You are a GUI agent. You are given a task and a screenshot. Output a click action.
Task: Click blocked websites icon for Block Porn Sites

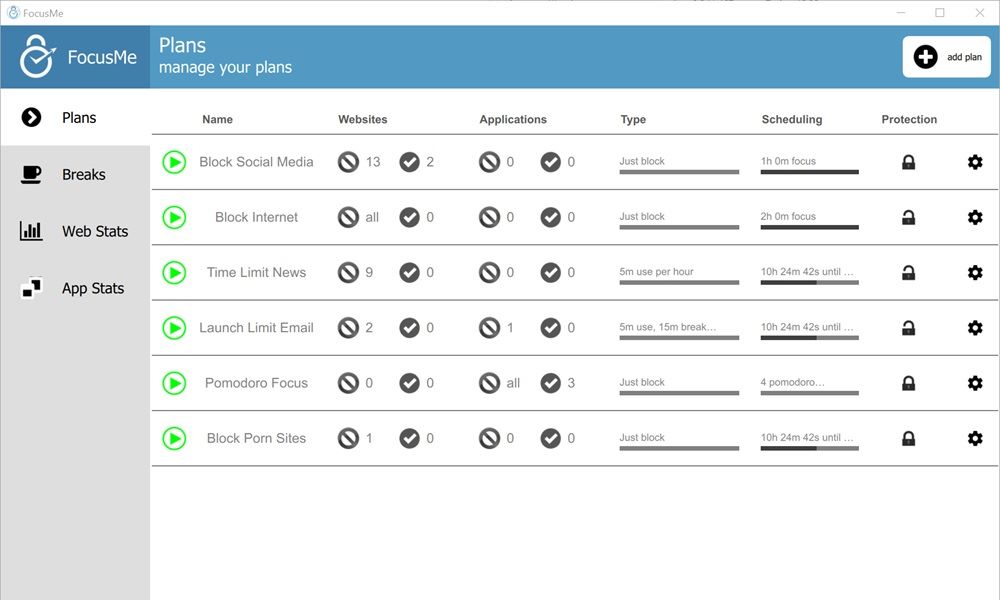point(348,439)
